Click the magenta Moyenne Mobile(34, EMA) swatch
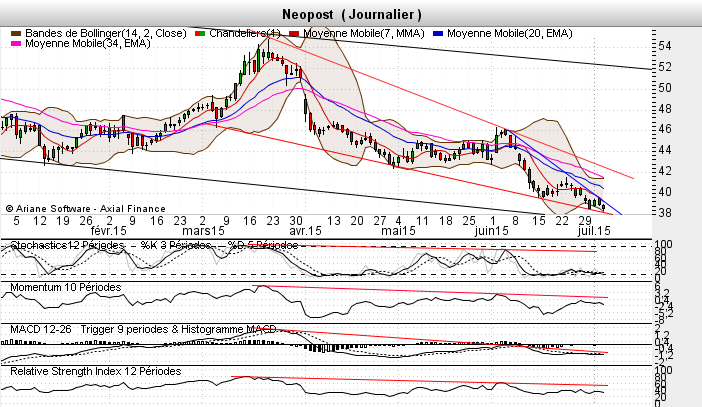702x407 pixels. tap(16, 44)
